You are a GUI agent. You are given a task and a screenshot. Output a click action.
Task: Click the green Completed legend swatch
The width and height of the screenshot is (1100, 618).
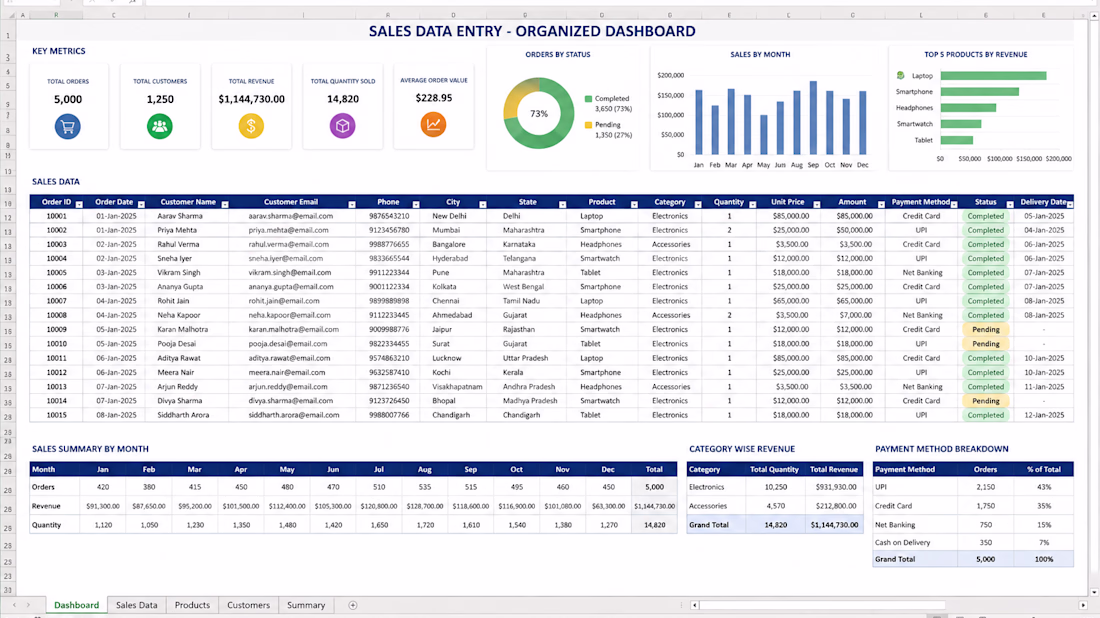pyautogui.click(x=589, y=99)
